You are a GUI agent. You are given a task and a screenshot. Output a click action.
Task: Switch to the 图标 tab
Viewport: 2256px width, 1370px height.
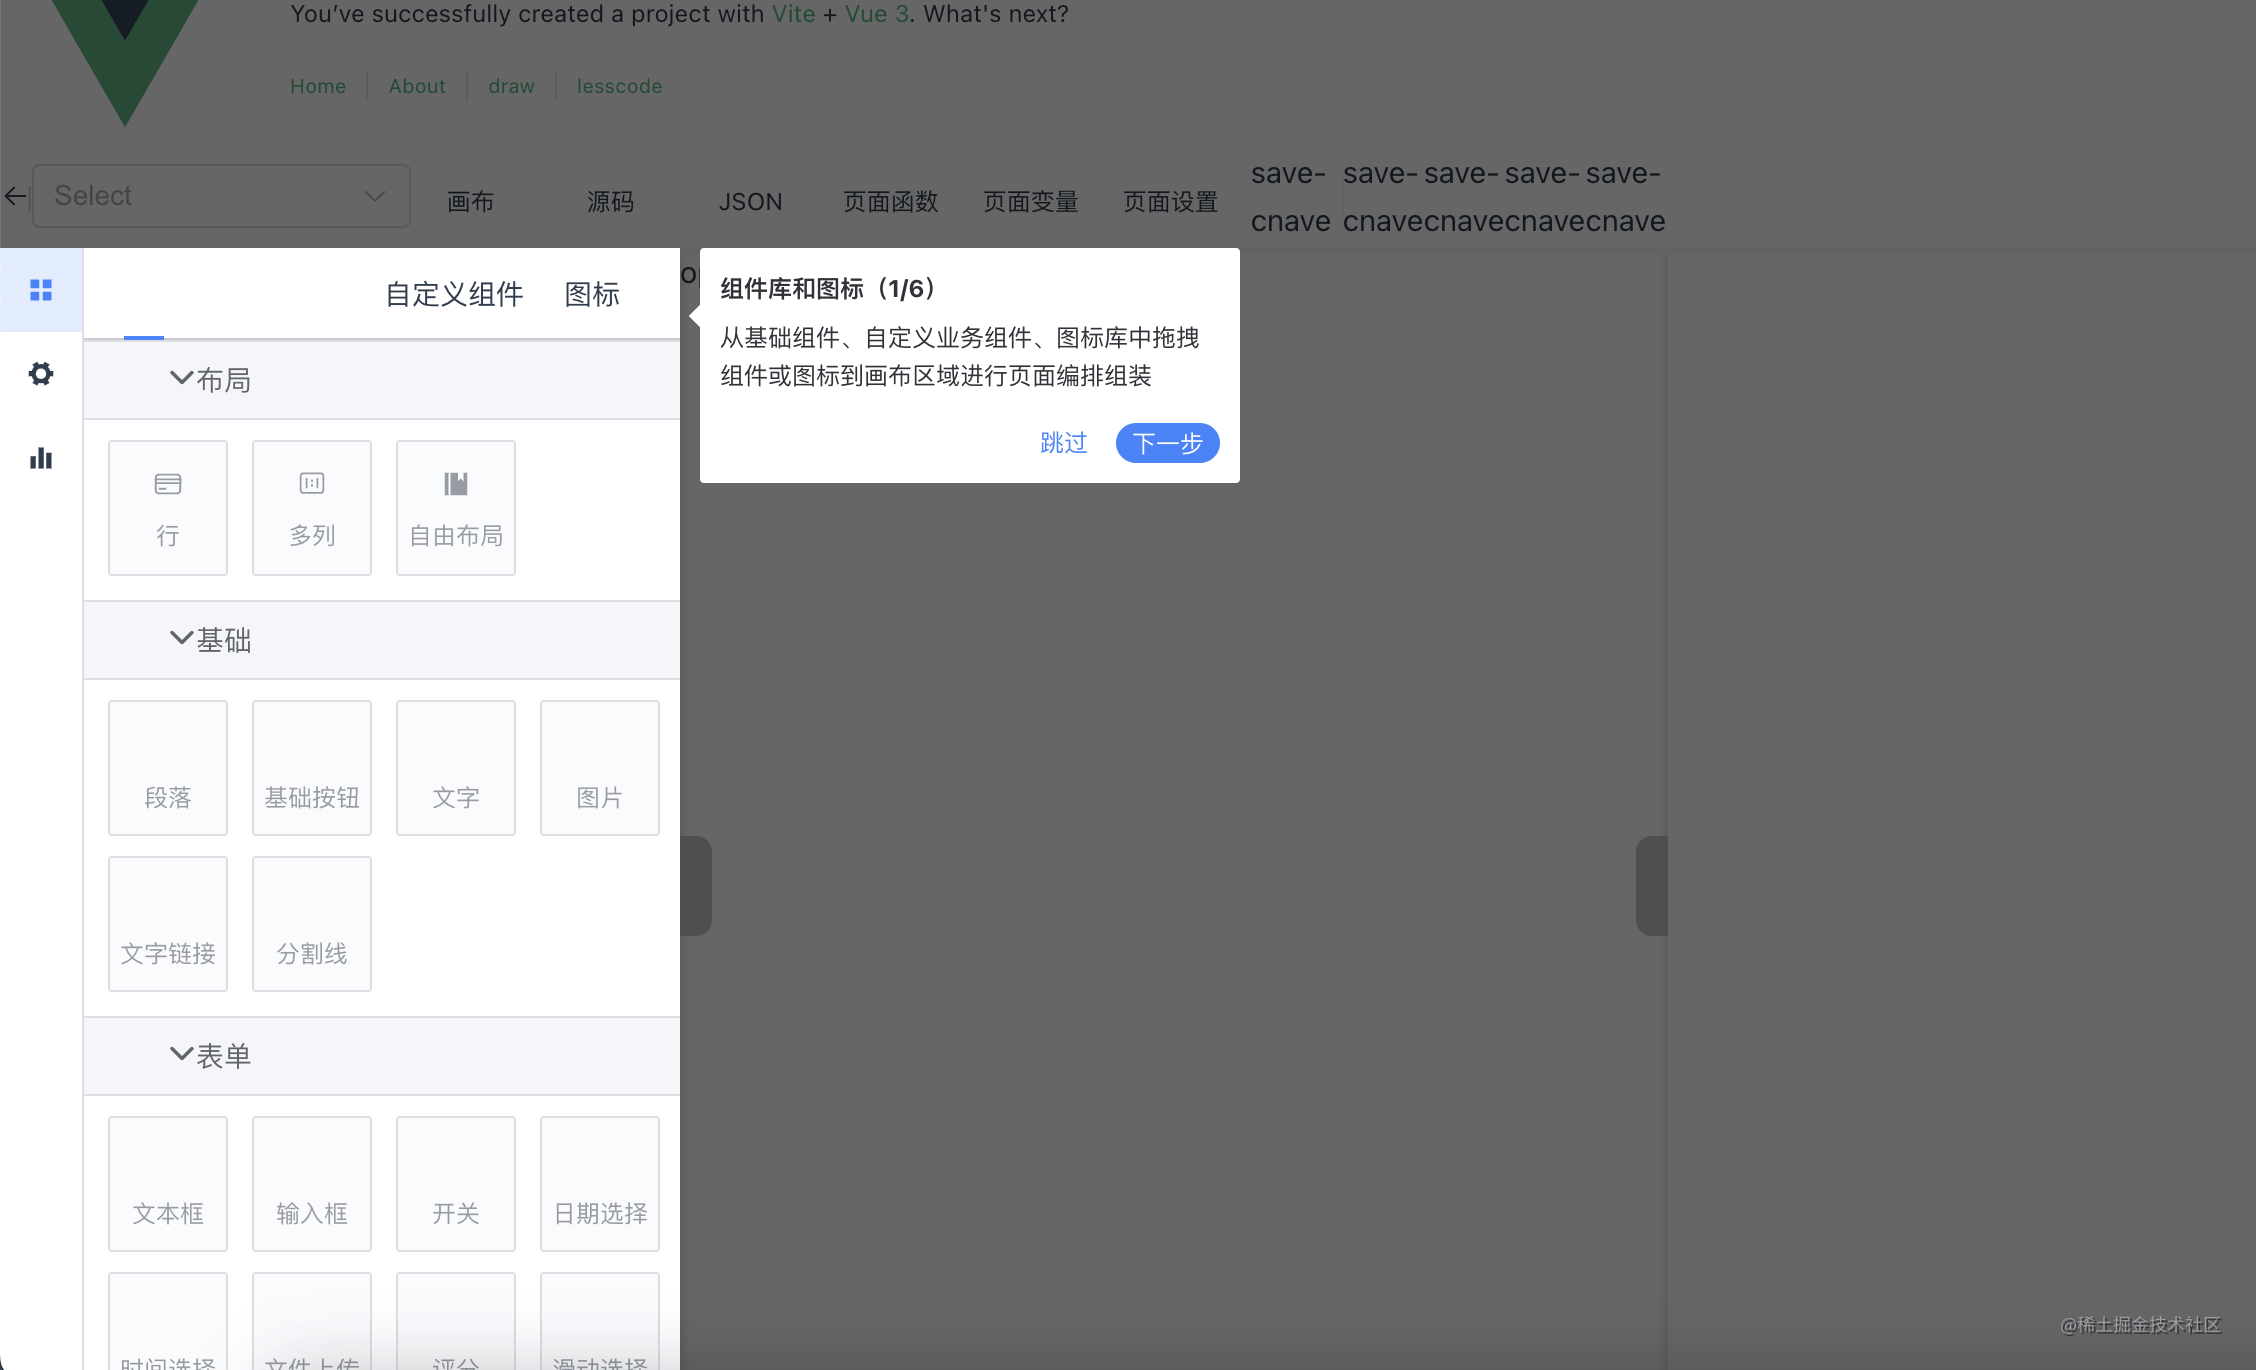click(x=592, y=294)
